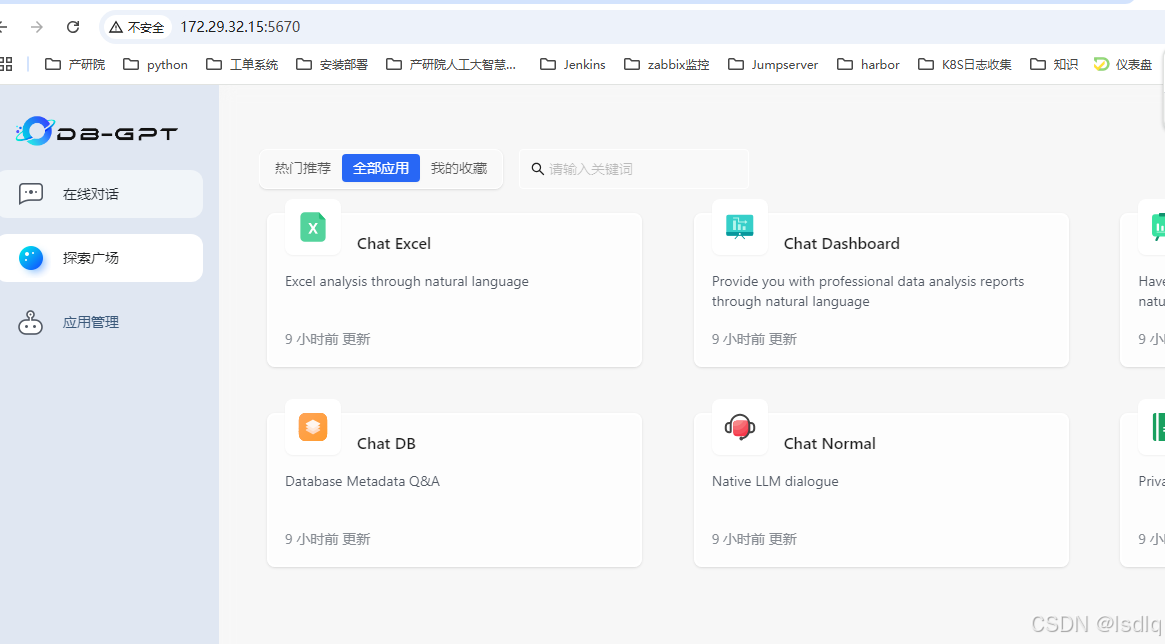Click the Chat DB orange layers icon
Screen dimensions: 1165x644
(313, 427)
